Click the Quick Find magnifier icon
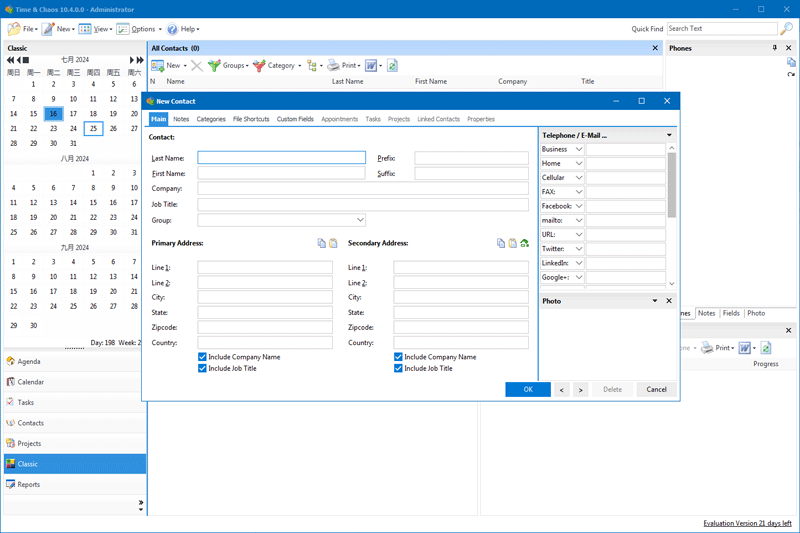The image size is (800, 533). pos(786,29)
